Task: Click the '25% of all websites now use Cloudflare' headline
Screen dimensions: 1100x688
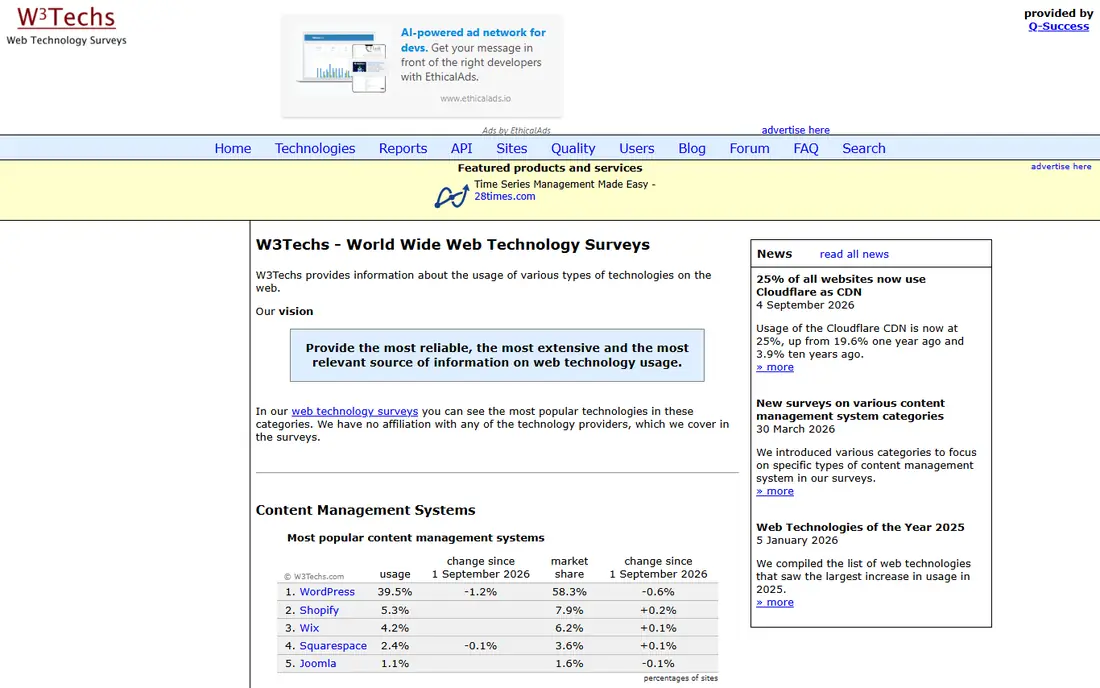Action: (x=840, y=285)
